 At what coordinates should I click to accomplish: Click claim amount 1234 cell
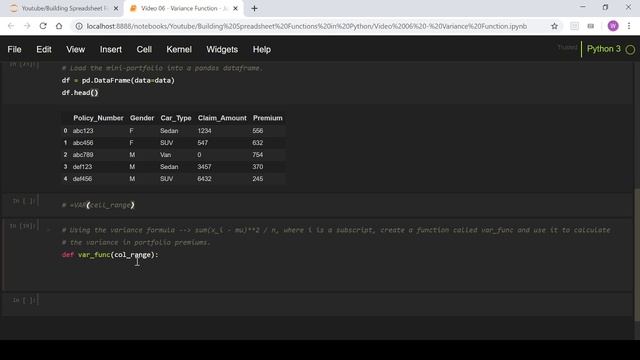pyautogui.click(x=204, y=131)
